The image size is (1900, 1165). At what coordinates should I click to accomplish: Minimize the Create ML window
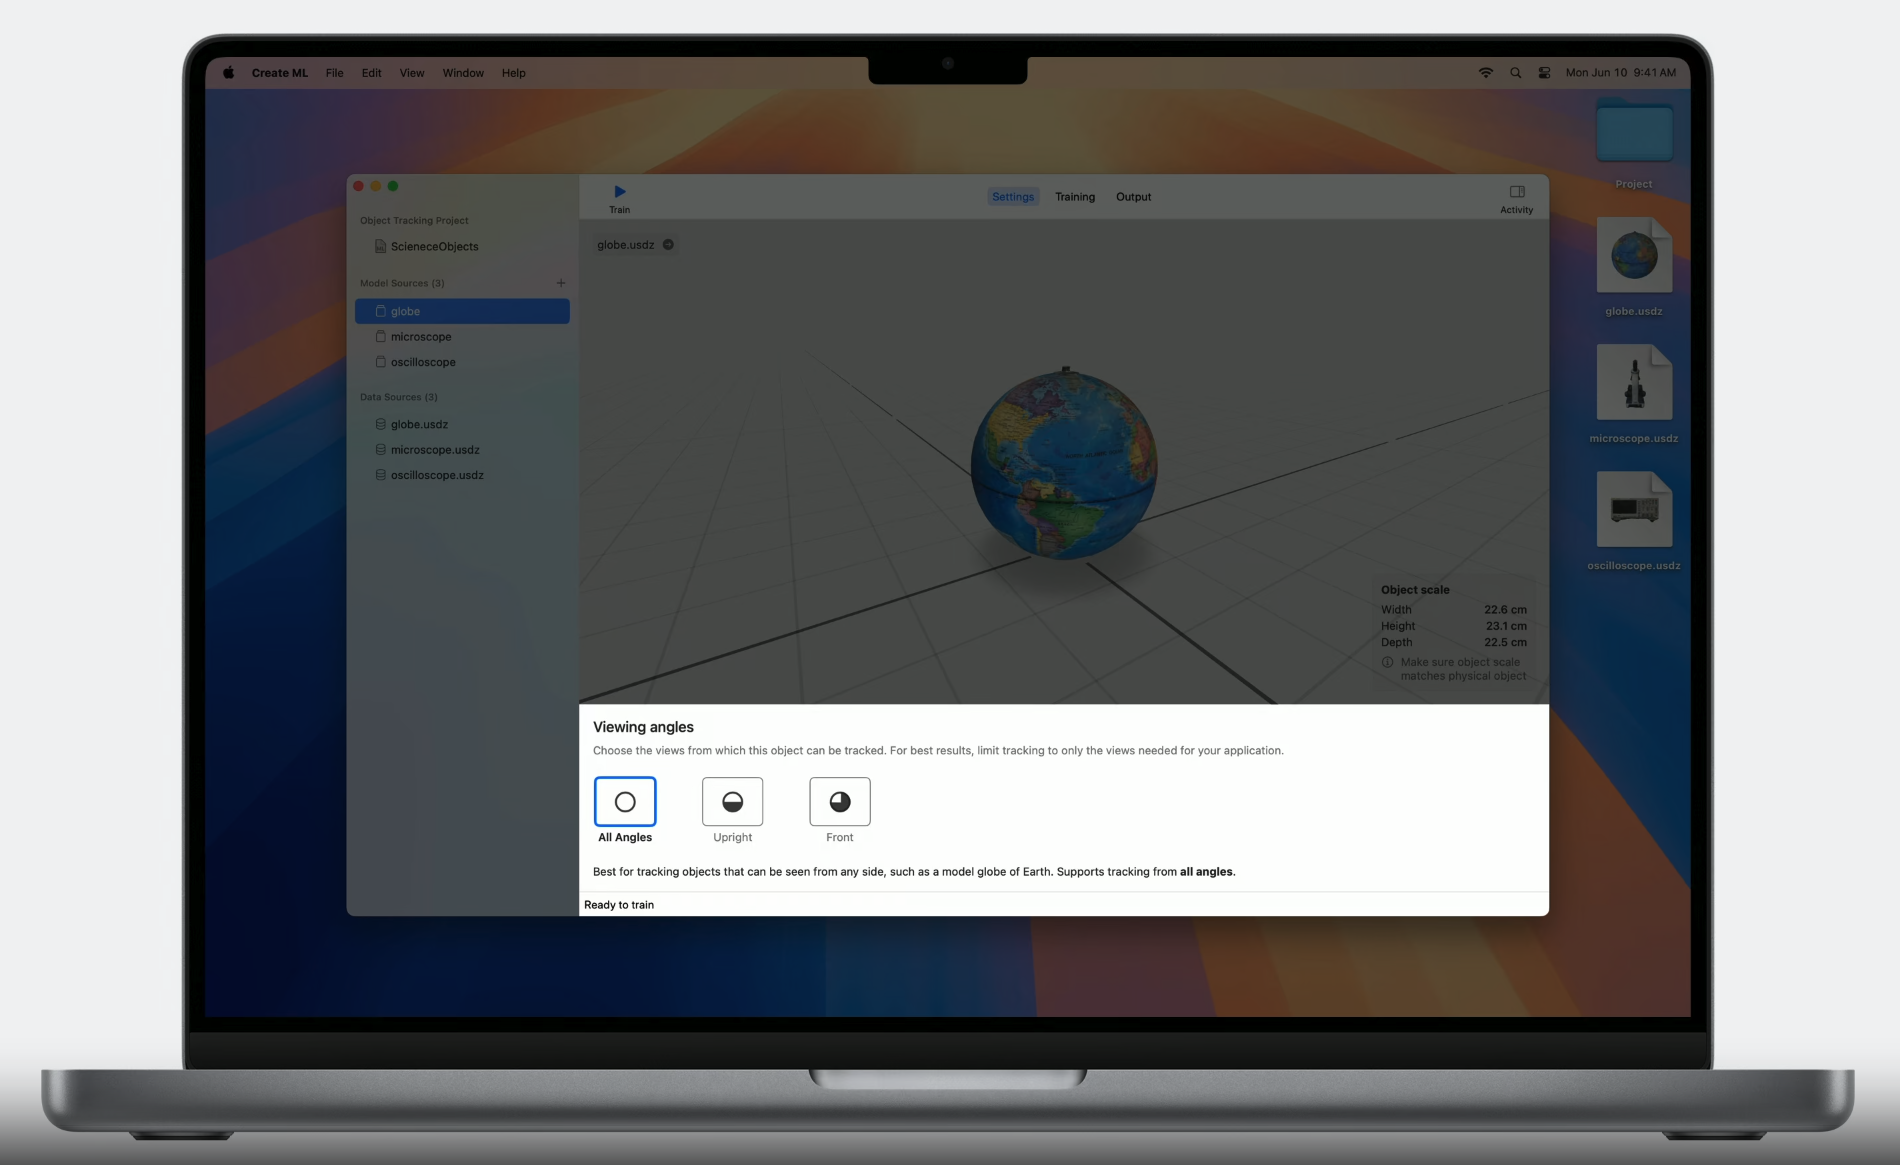(376, 186)
